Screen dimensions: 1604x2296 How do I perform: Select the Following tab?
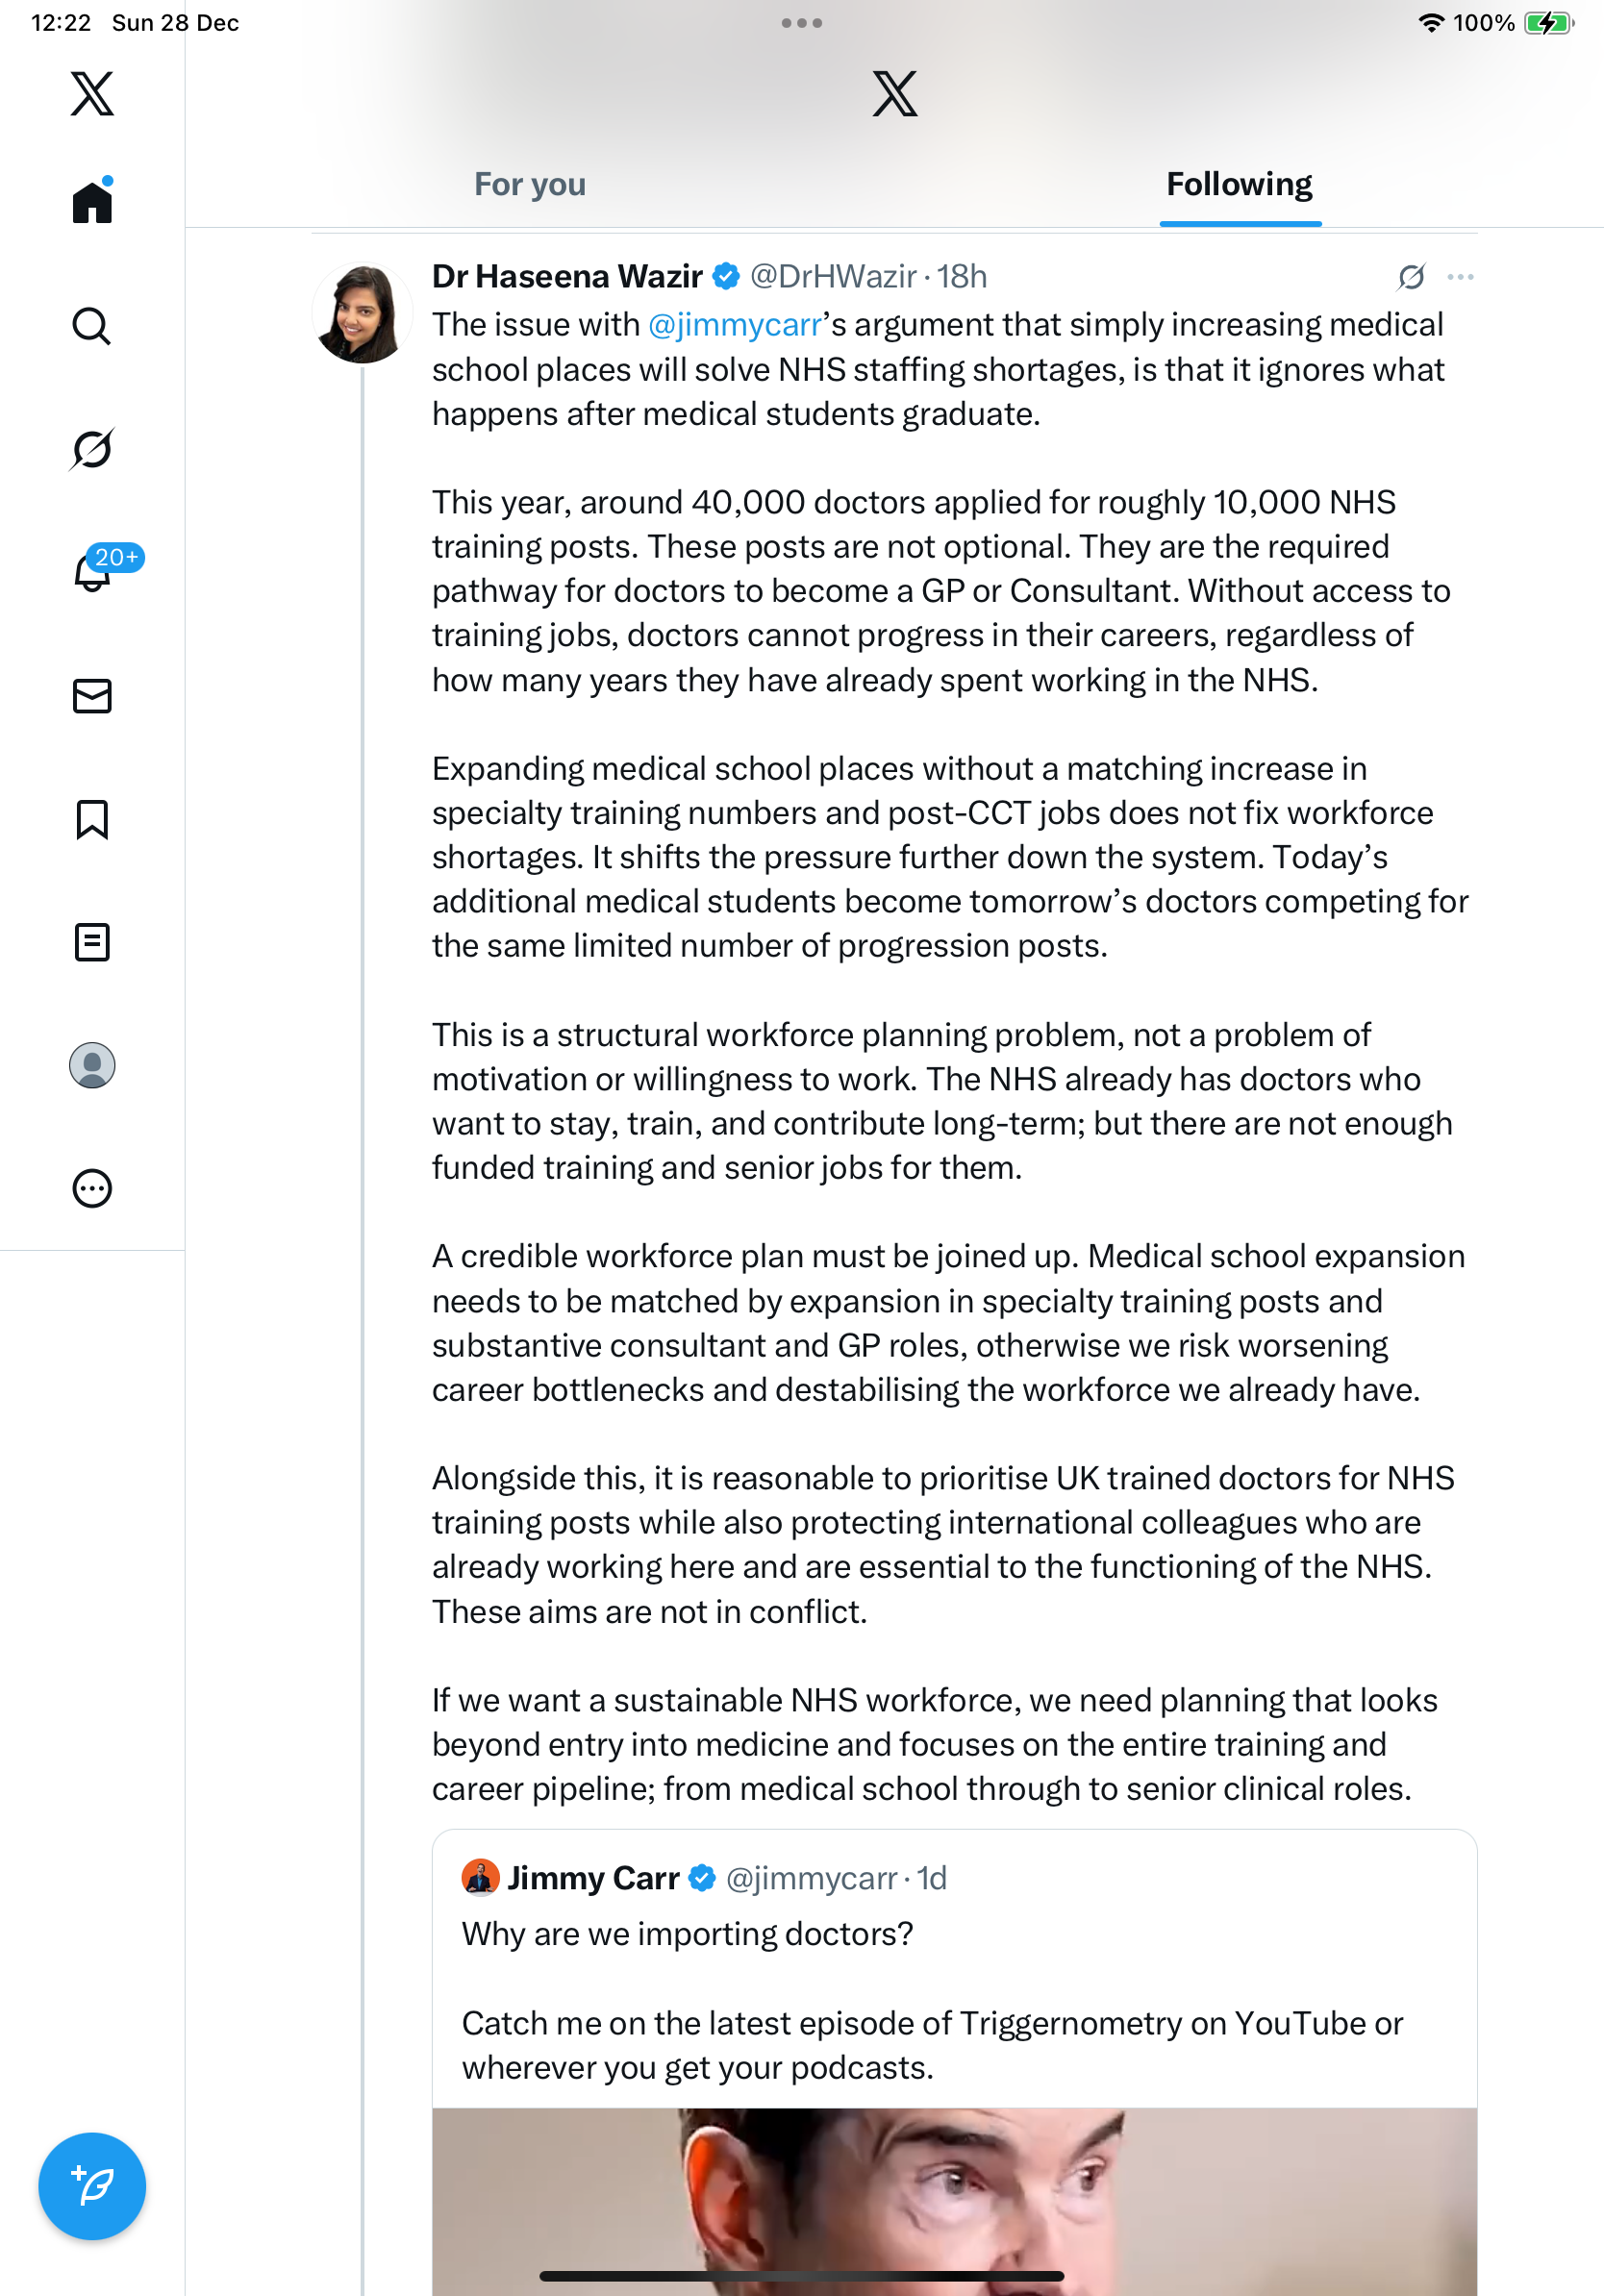pos(1239,185)
